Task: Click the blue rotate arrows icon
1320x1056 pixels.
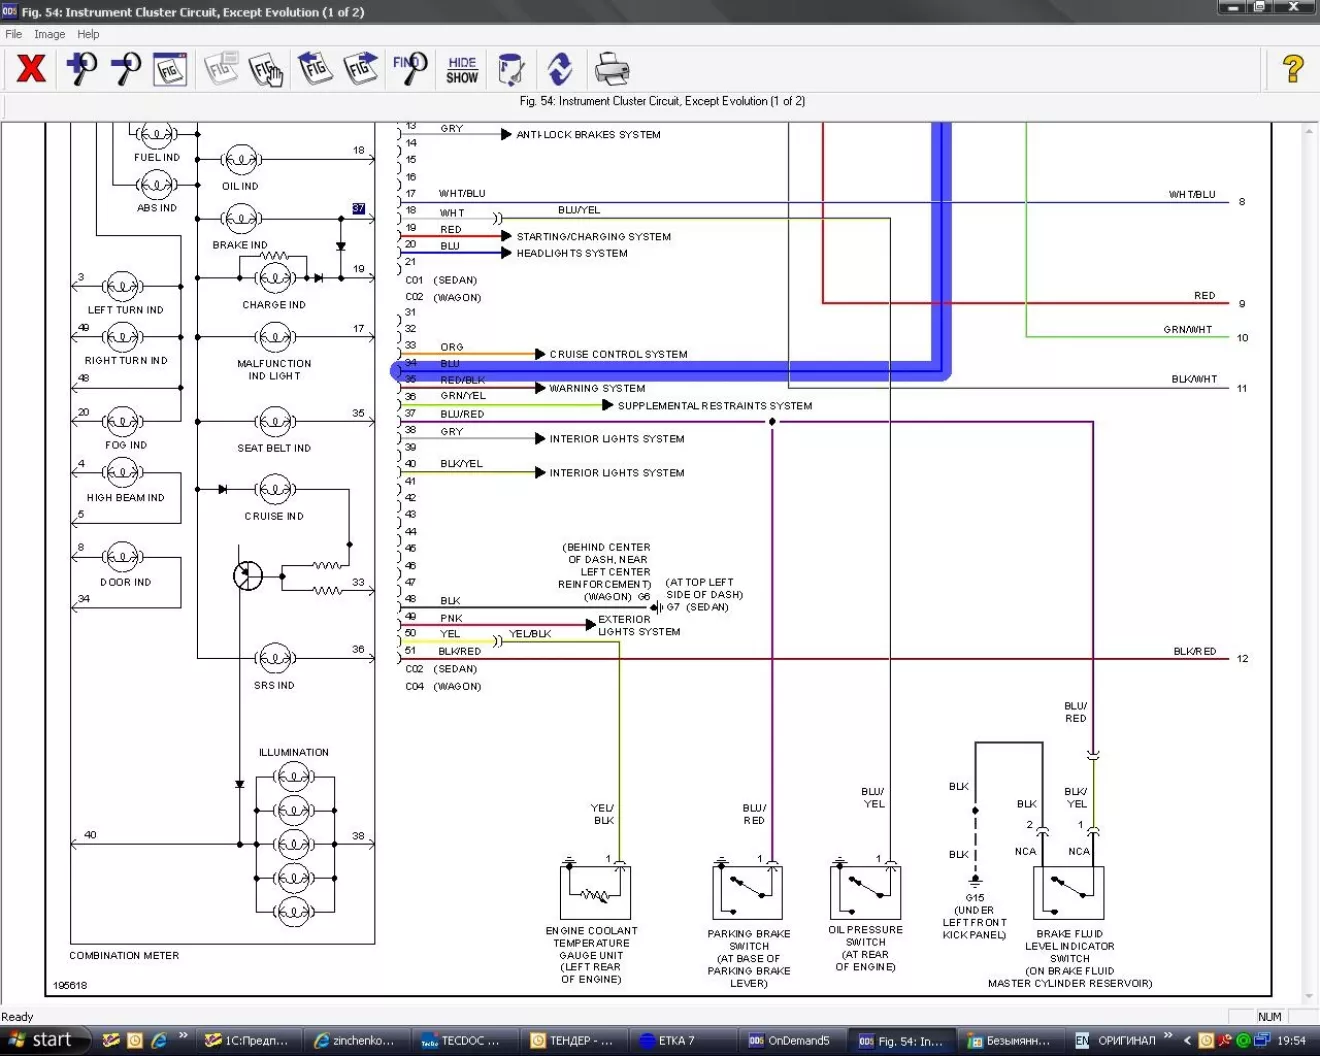Action: tap(560, 69)
